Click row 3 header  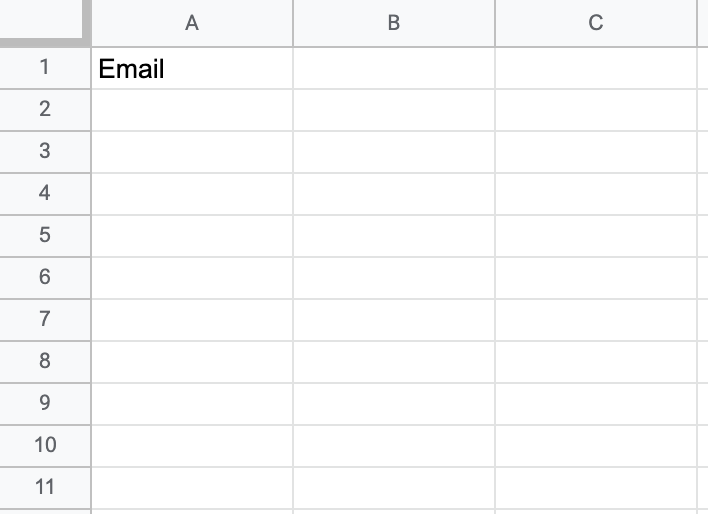45,152
